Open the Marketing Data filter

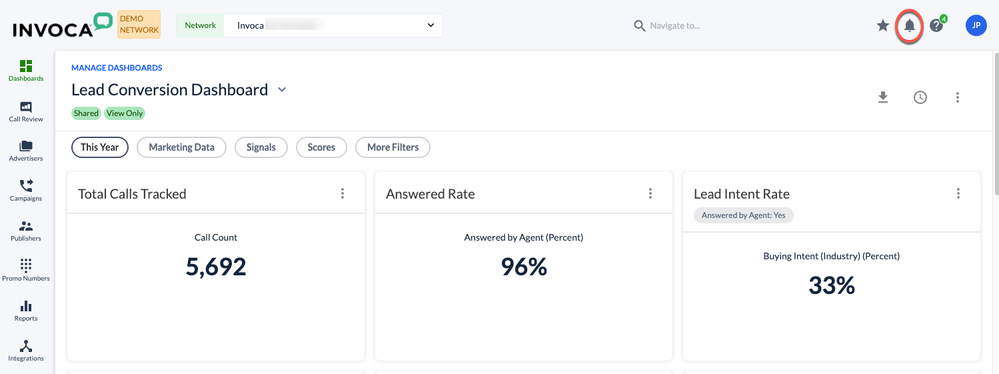(182, 147)
